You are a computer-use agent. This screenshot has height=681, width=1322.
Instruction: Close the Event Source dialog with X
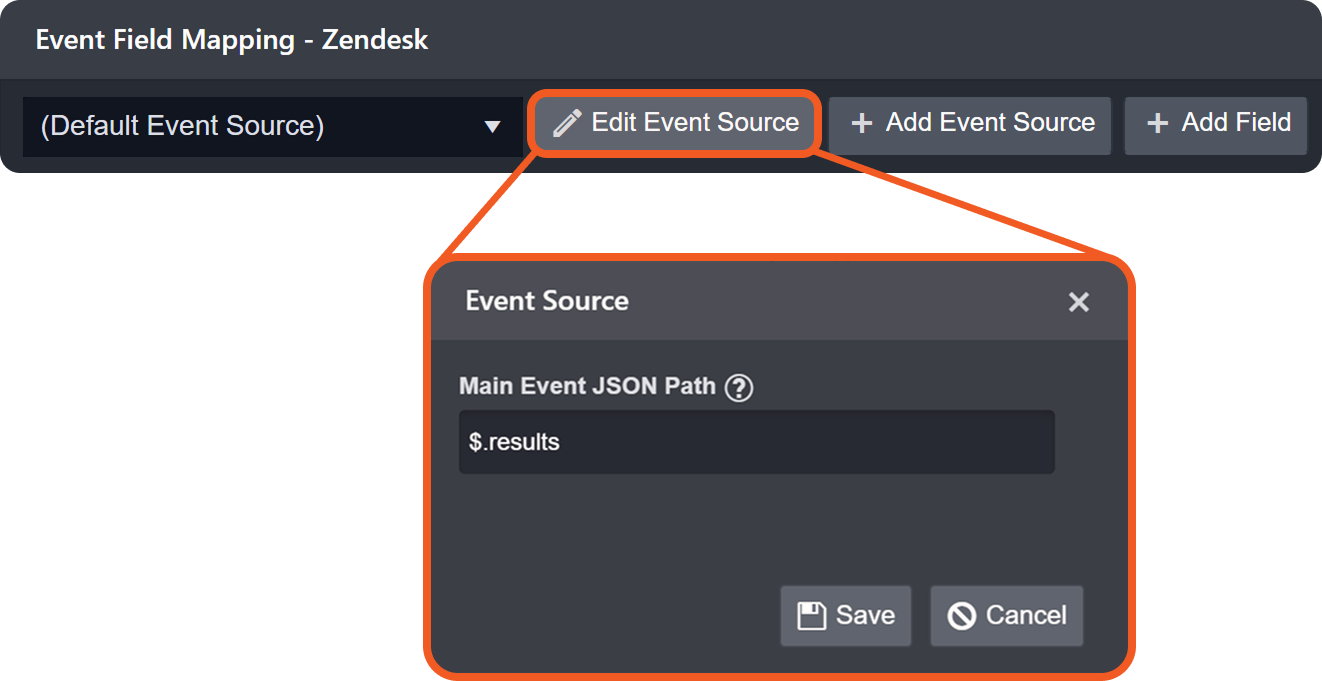click(1078, 302)
